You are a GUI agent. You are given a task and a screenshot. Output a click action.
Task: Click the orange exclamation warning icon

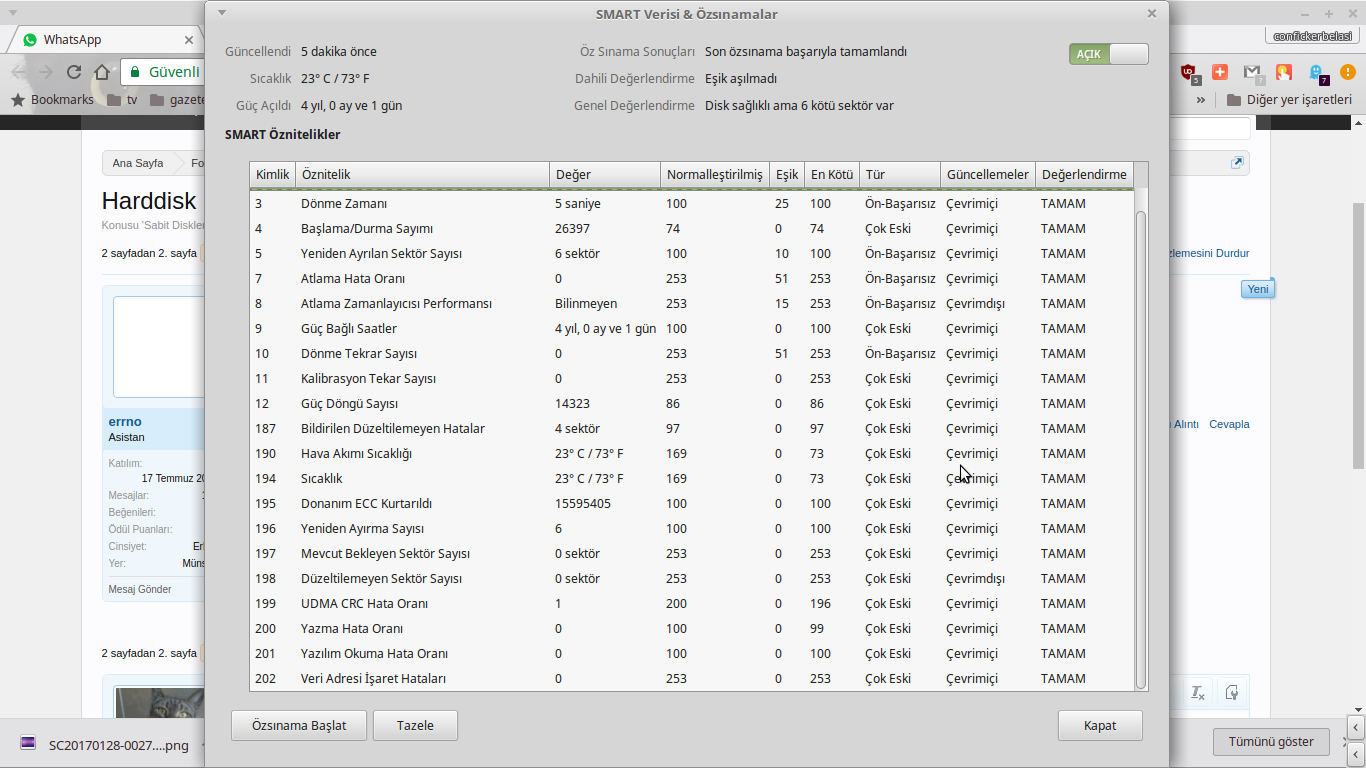point(1347,72)
